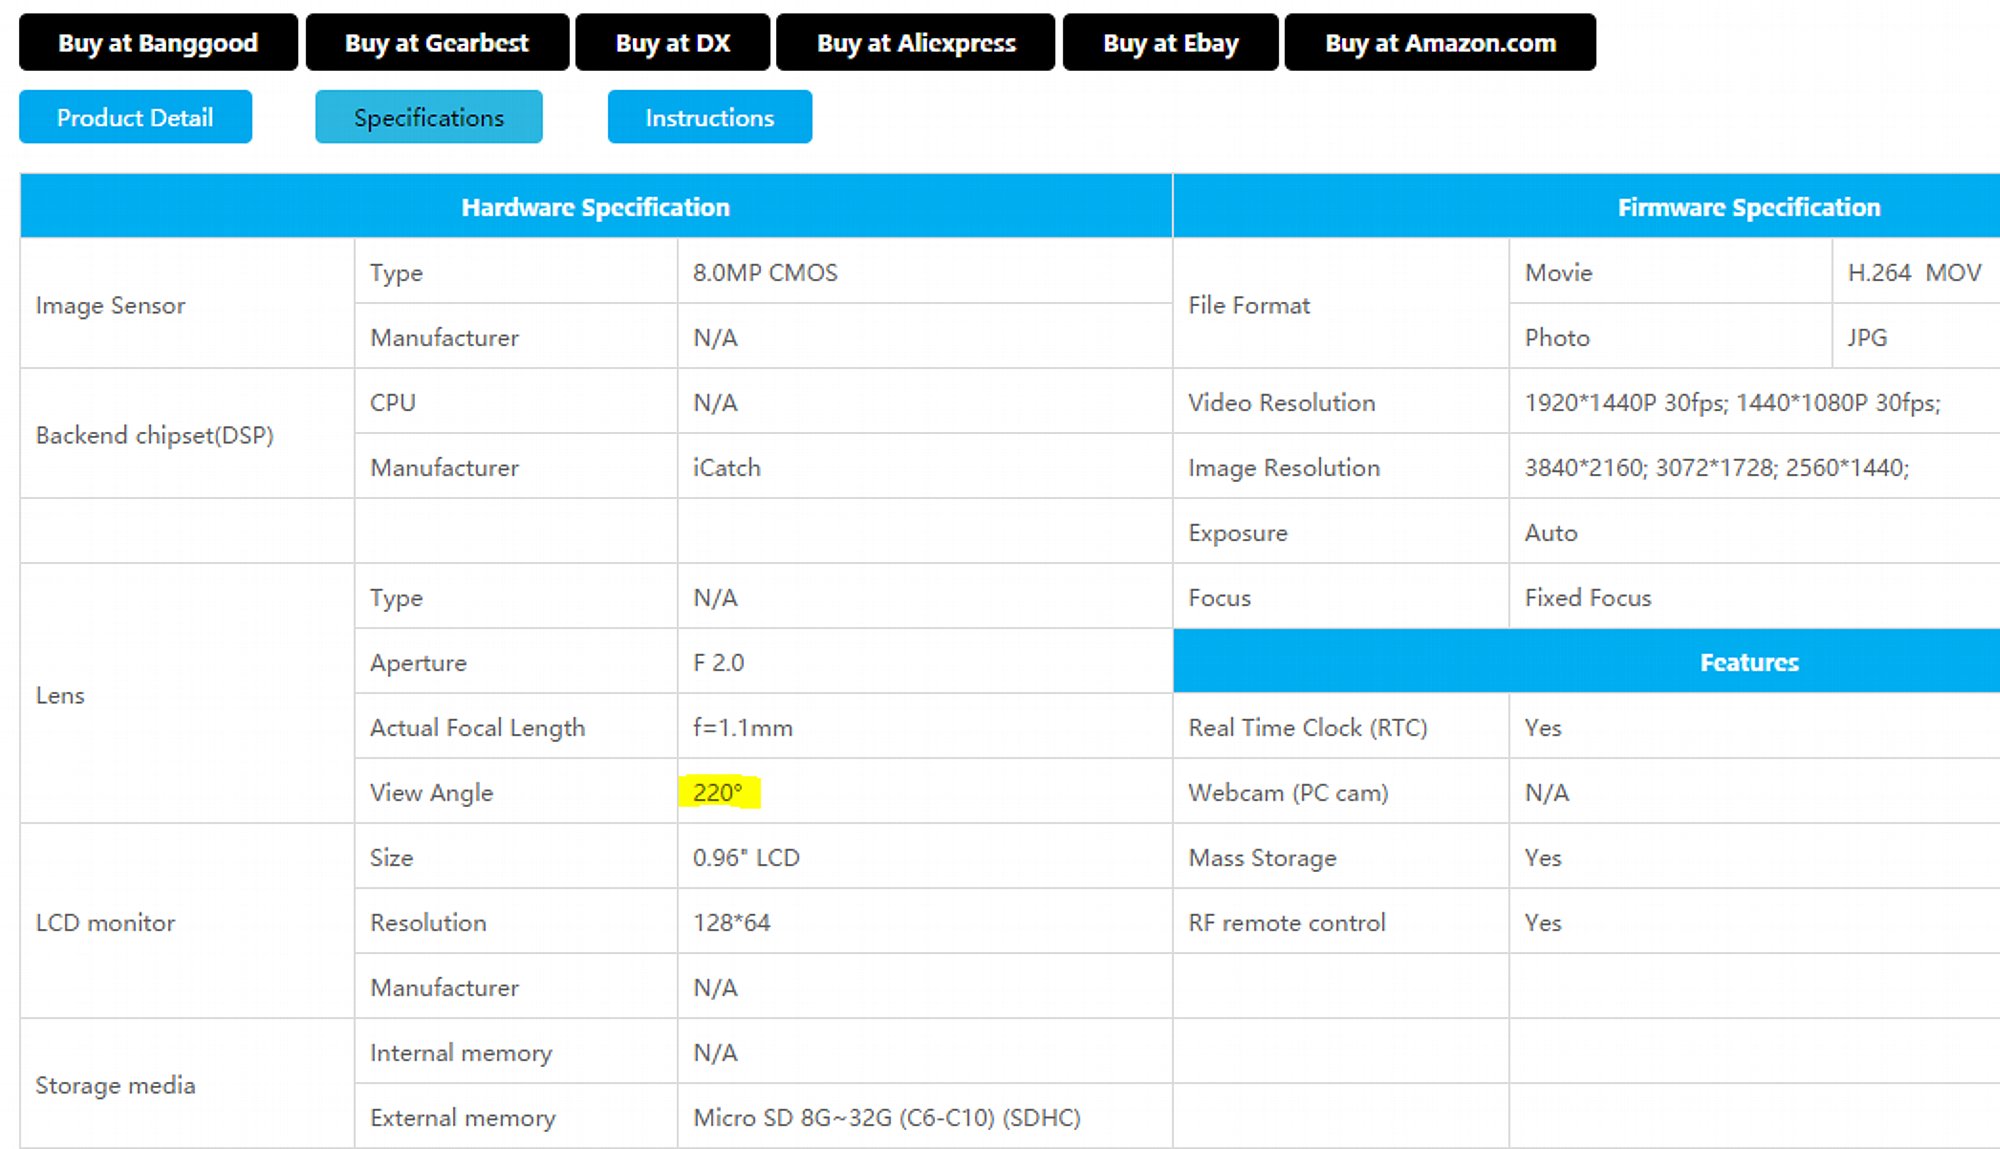Click the Fixed Focus value cell
2000x1149 pixels.
click(x=1587, y=597)
